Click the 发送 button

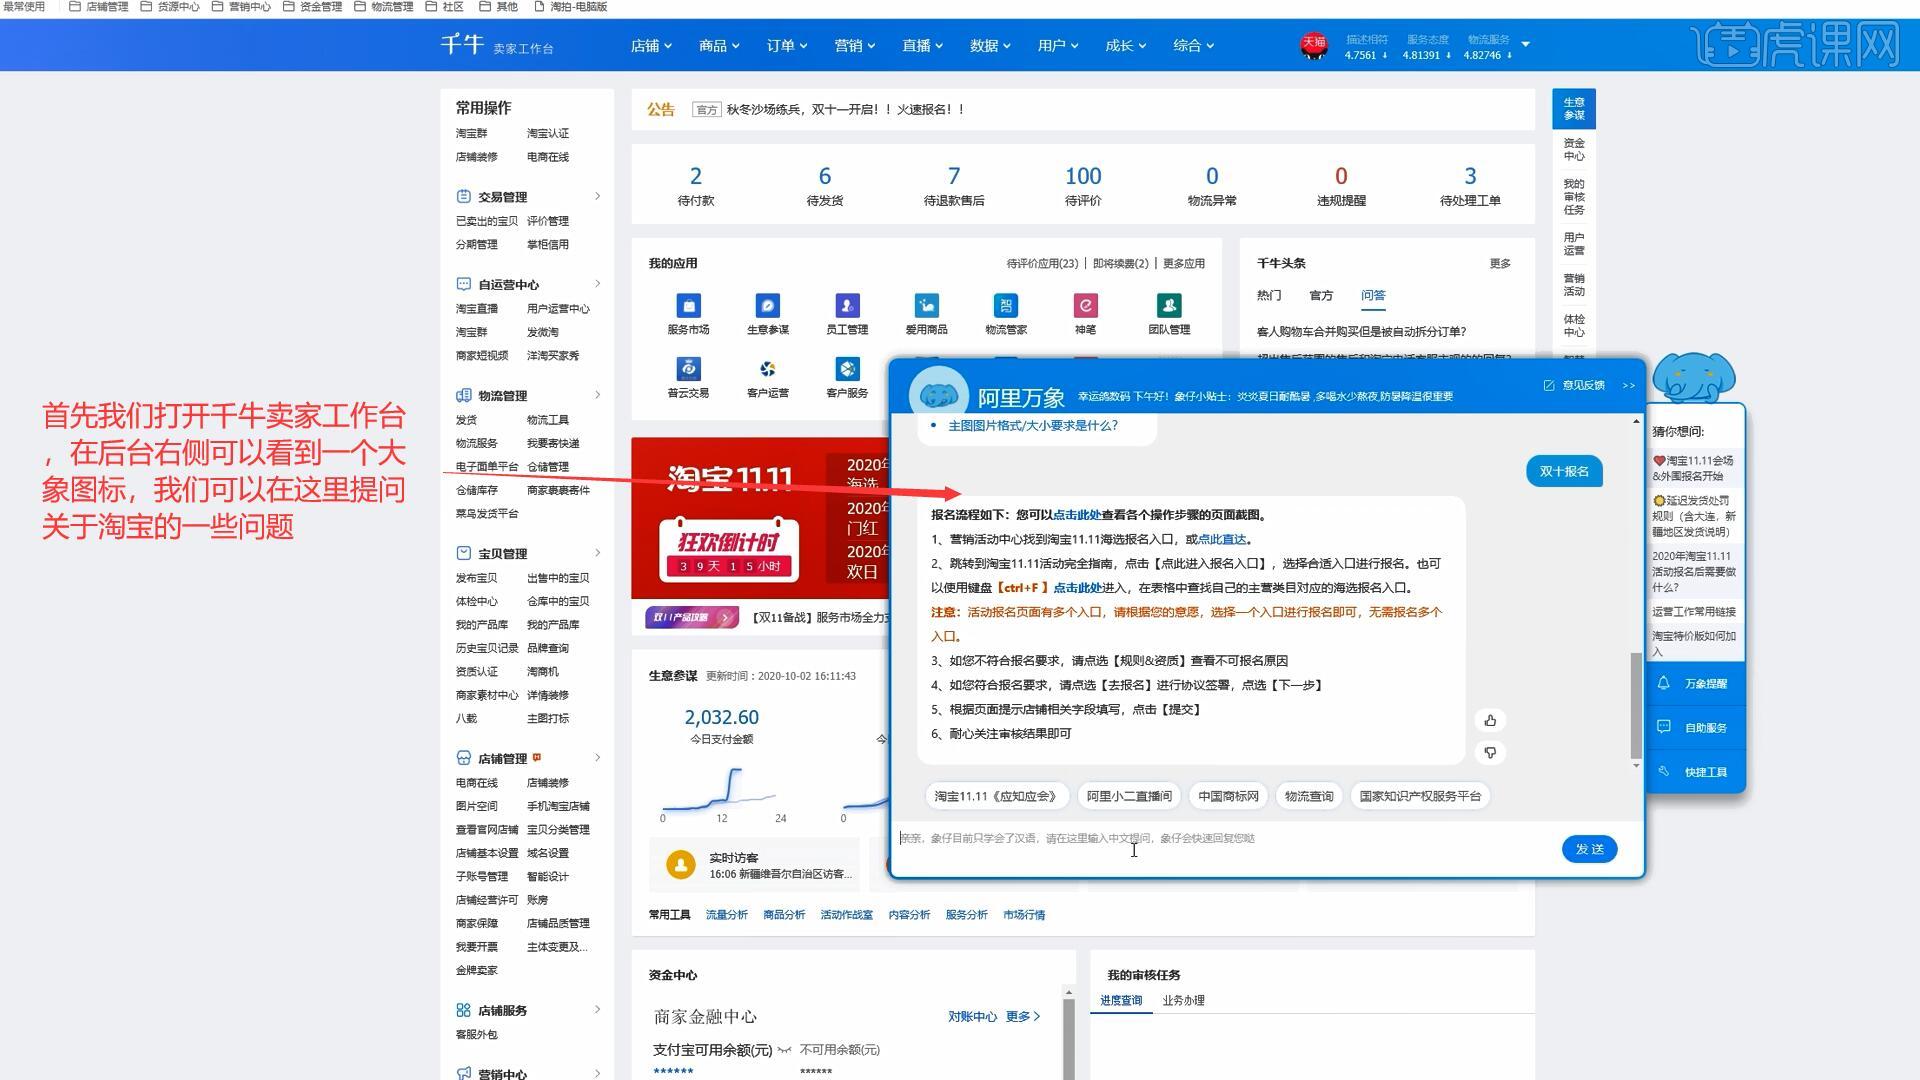[1589, 849]
